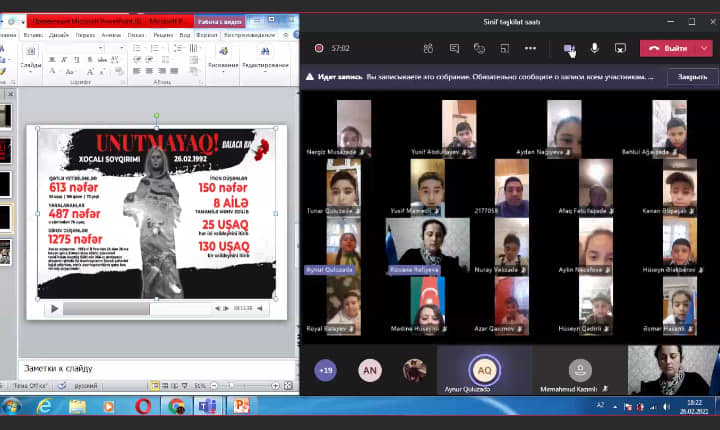Click text columns icon in PowerPoint ribbon
This screenshot has height=430, width=720.
pyautogui.click(x=194, y=48)
